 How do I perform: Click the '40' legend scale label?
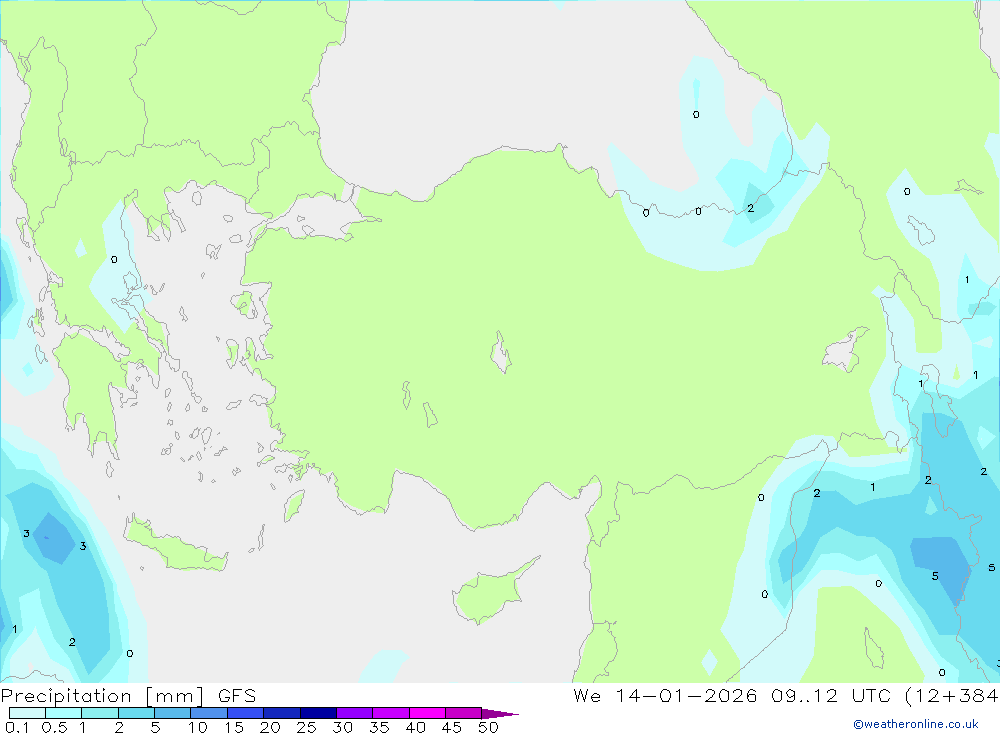pos(416,727)
